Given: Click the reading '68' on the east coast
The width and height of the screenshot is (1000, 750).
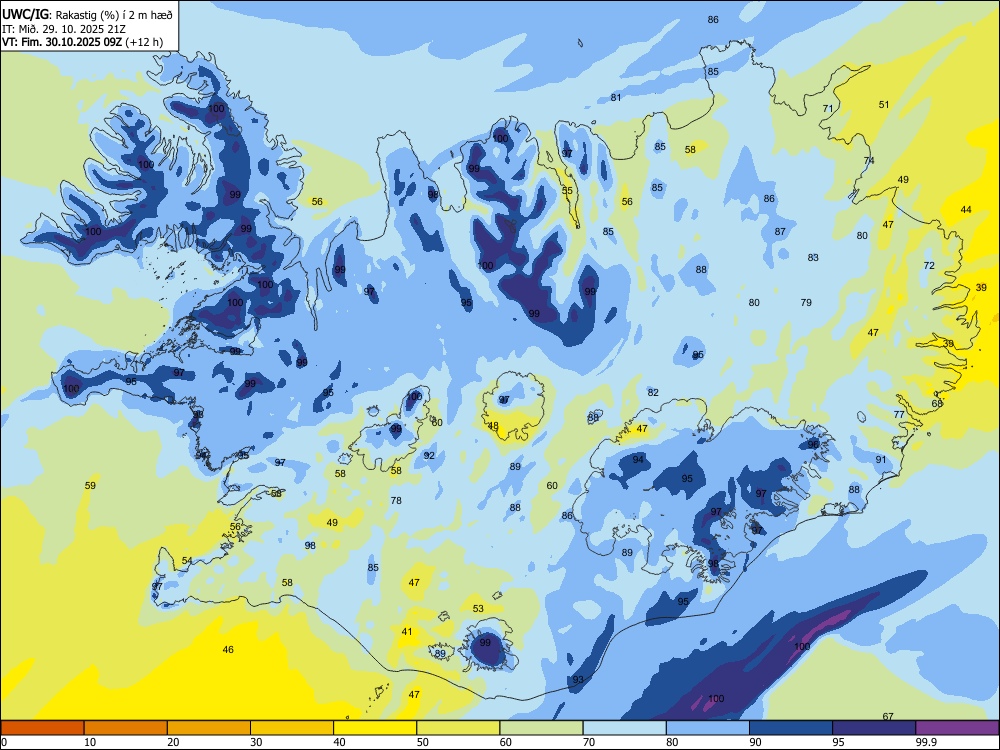Looking at the screenshot, I should pyautogui.click(x=937, y=403).
